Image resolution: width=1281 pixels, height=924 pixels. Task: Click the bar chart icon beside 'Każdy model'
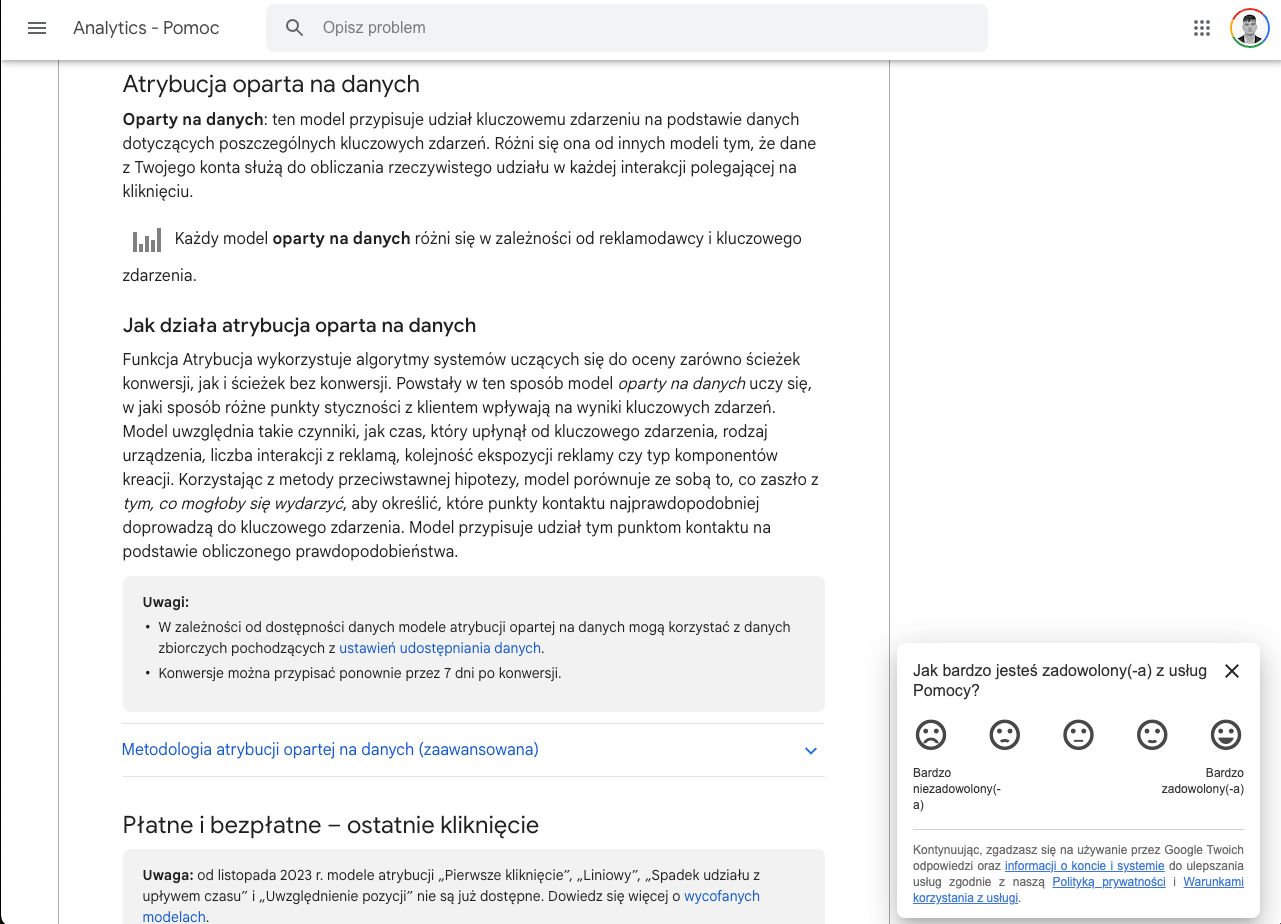point(147,240)
